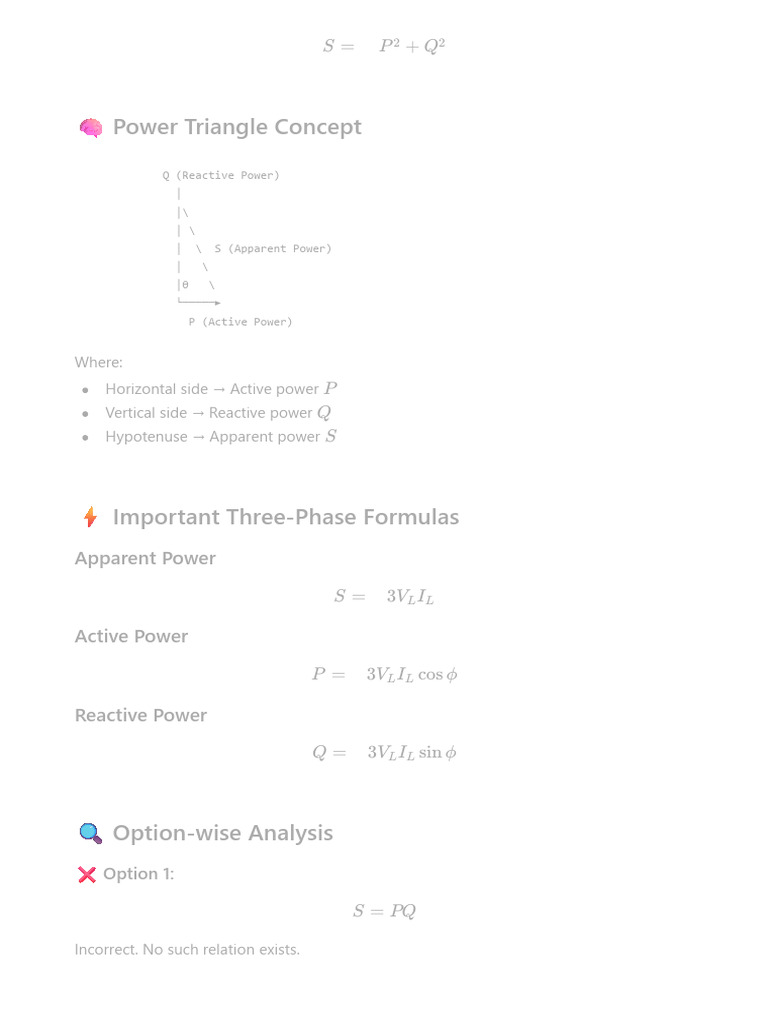768x1024 pixels.
Task: Select the Power Triangle Concept heading
Action: [x=237, y=127]
